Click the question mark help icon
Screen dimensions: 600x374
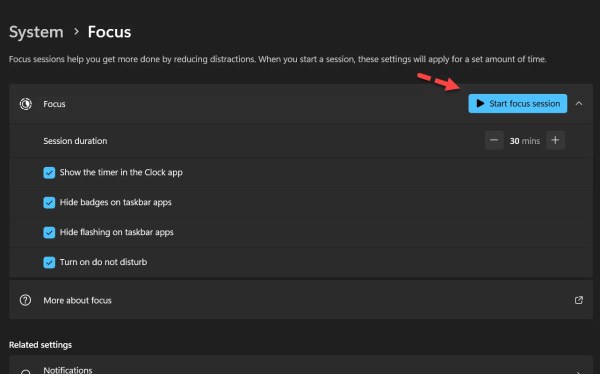tap(26, 300)
